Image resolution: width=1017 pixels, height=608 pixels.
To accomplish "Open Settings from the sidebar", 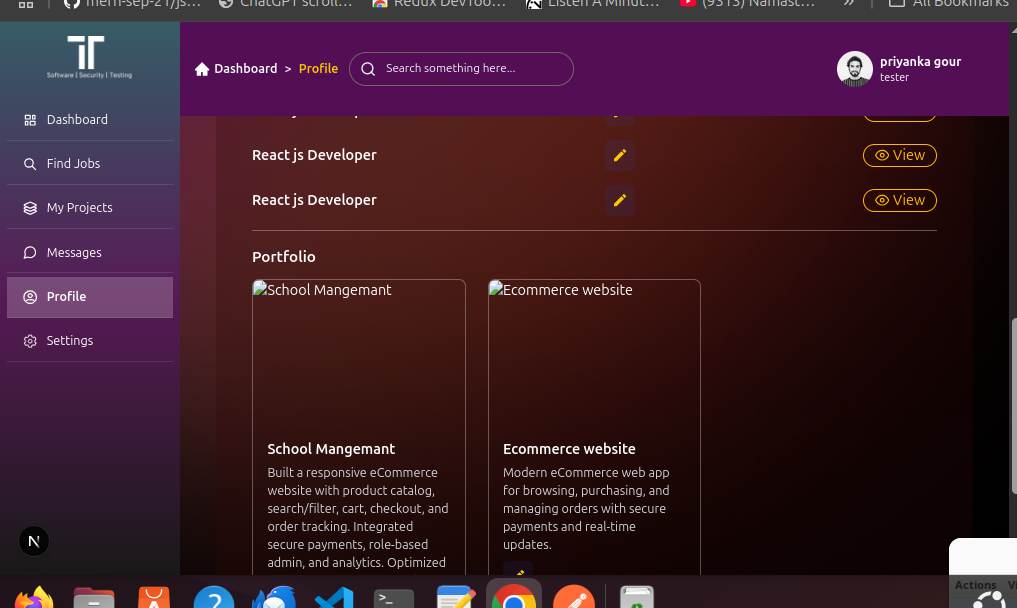I will 69,341.
